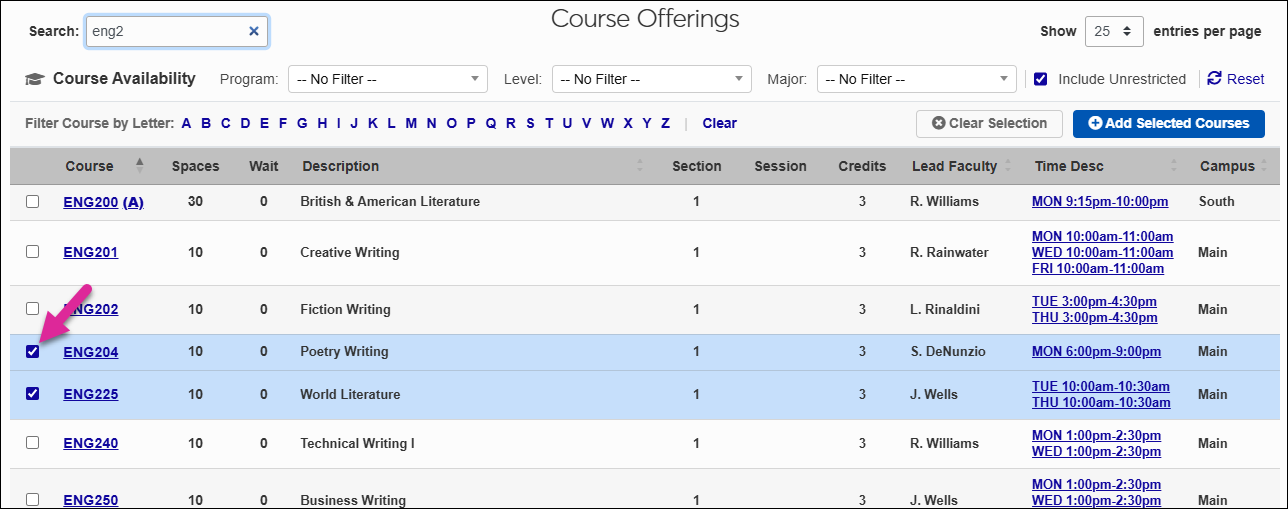Check the ENG250 course checkbox

tap(33, 499)
